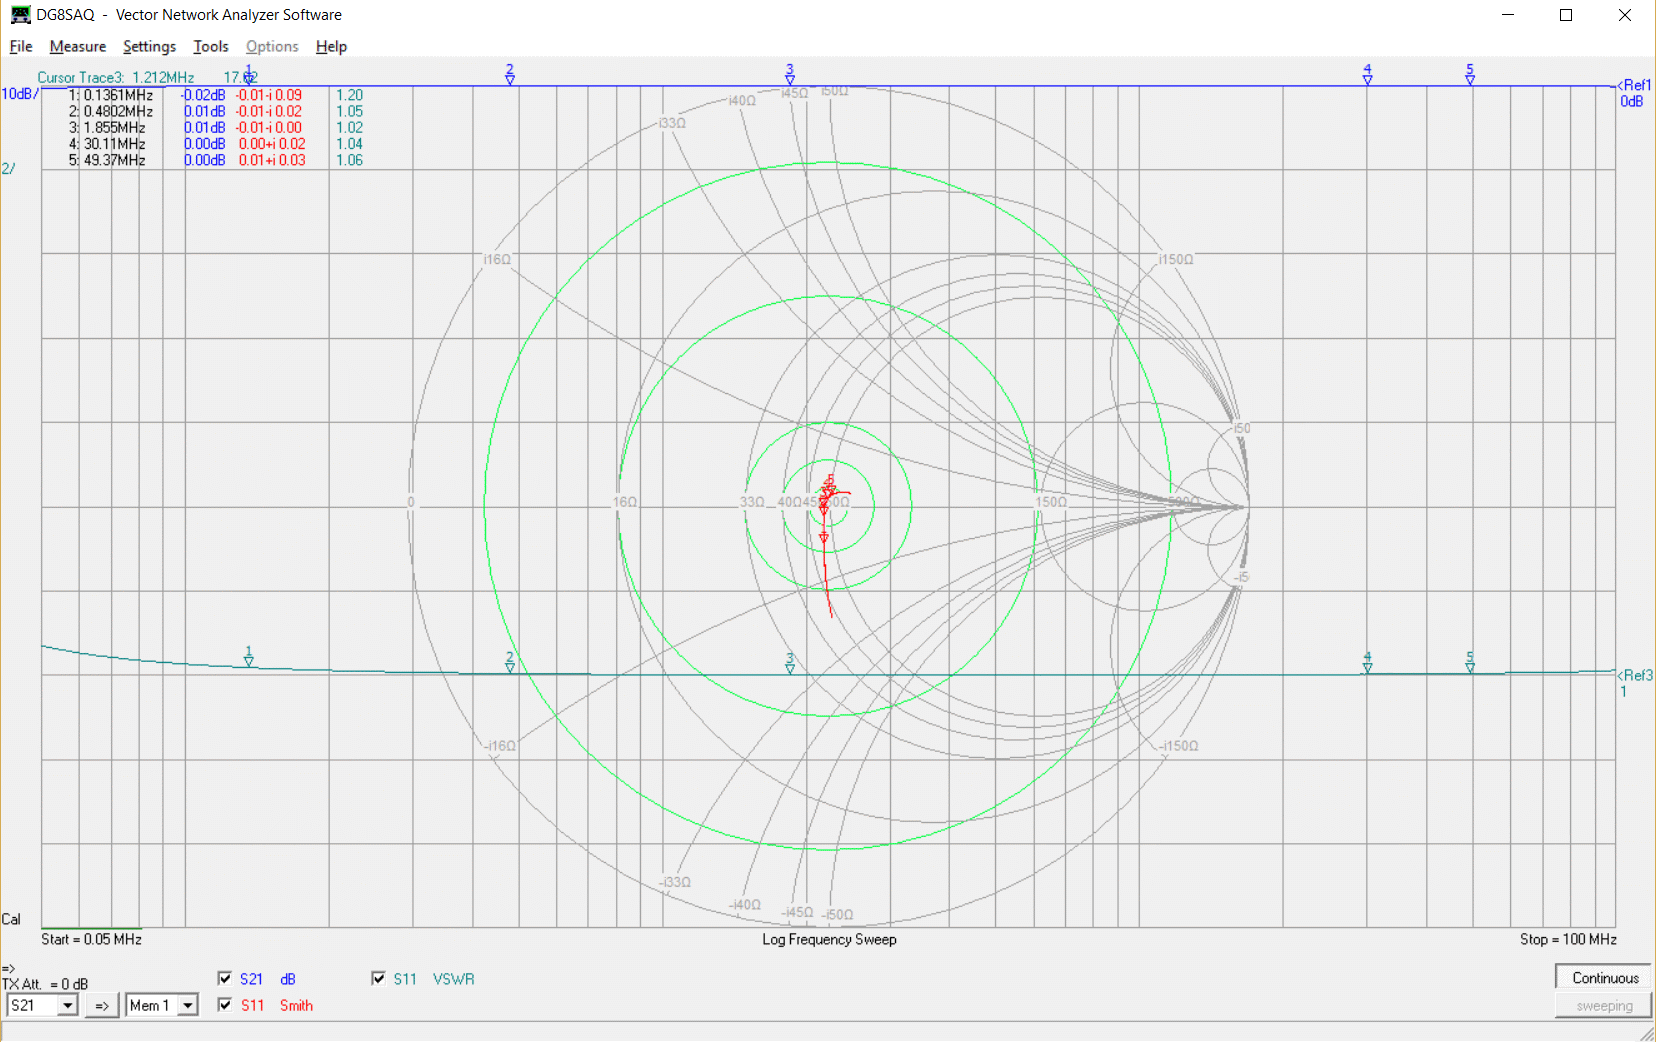1656x1042 pixels.
Task: Open the Tools menu
Action: point(211,46)
